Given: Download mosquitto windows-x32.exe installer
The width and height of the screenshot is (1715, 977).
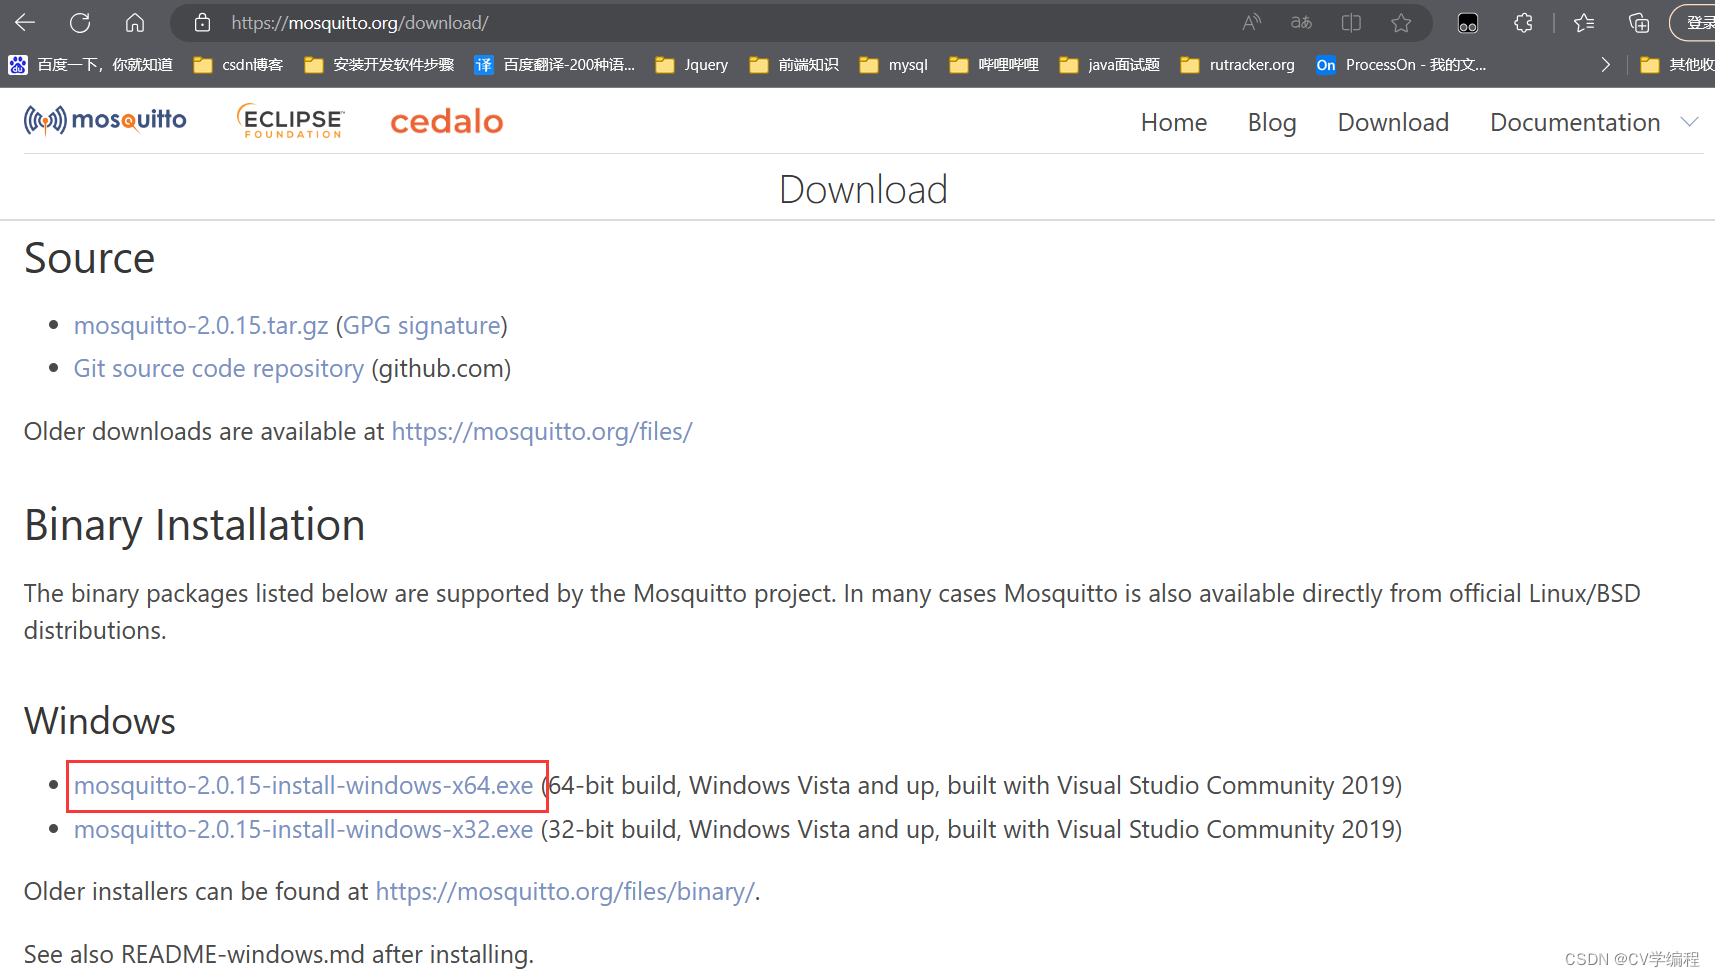Looking at the screenshot, I should click(303, 830).
